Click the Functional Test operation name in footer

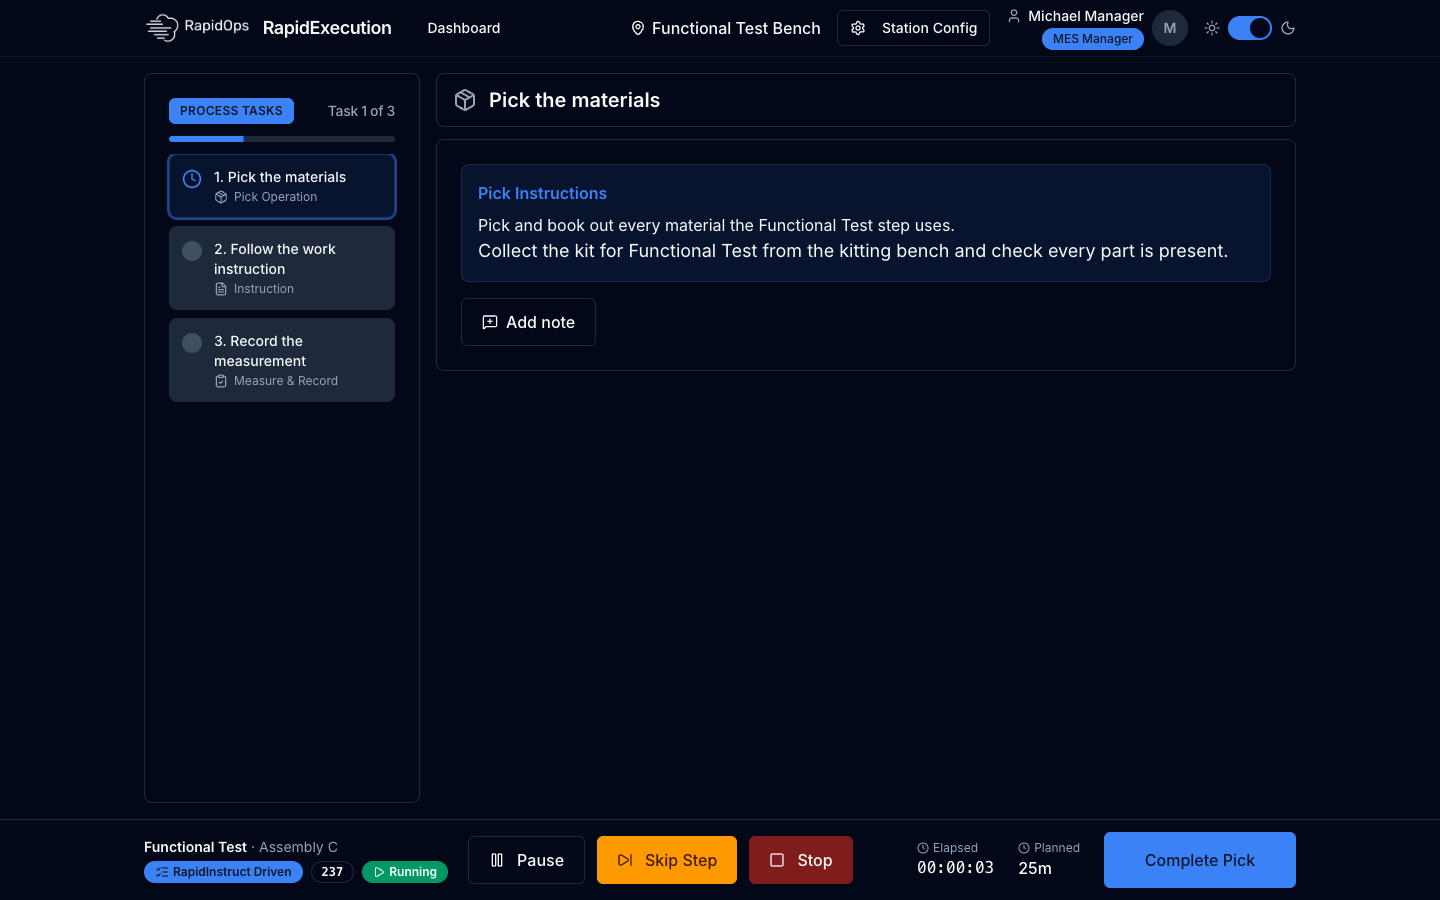click(195, 847)
